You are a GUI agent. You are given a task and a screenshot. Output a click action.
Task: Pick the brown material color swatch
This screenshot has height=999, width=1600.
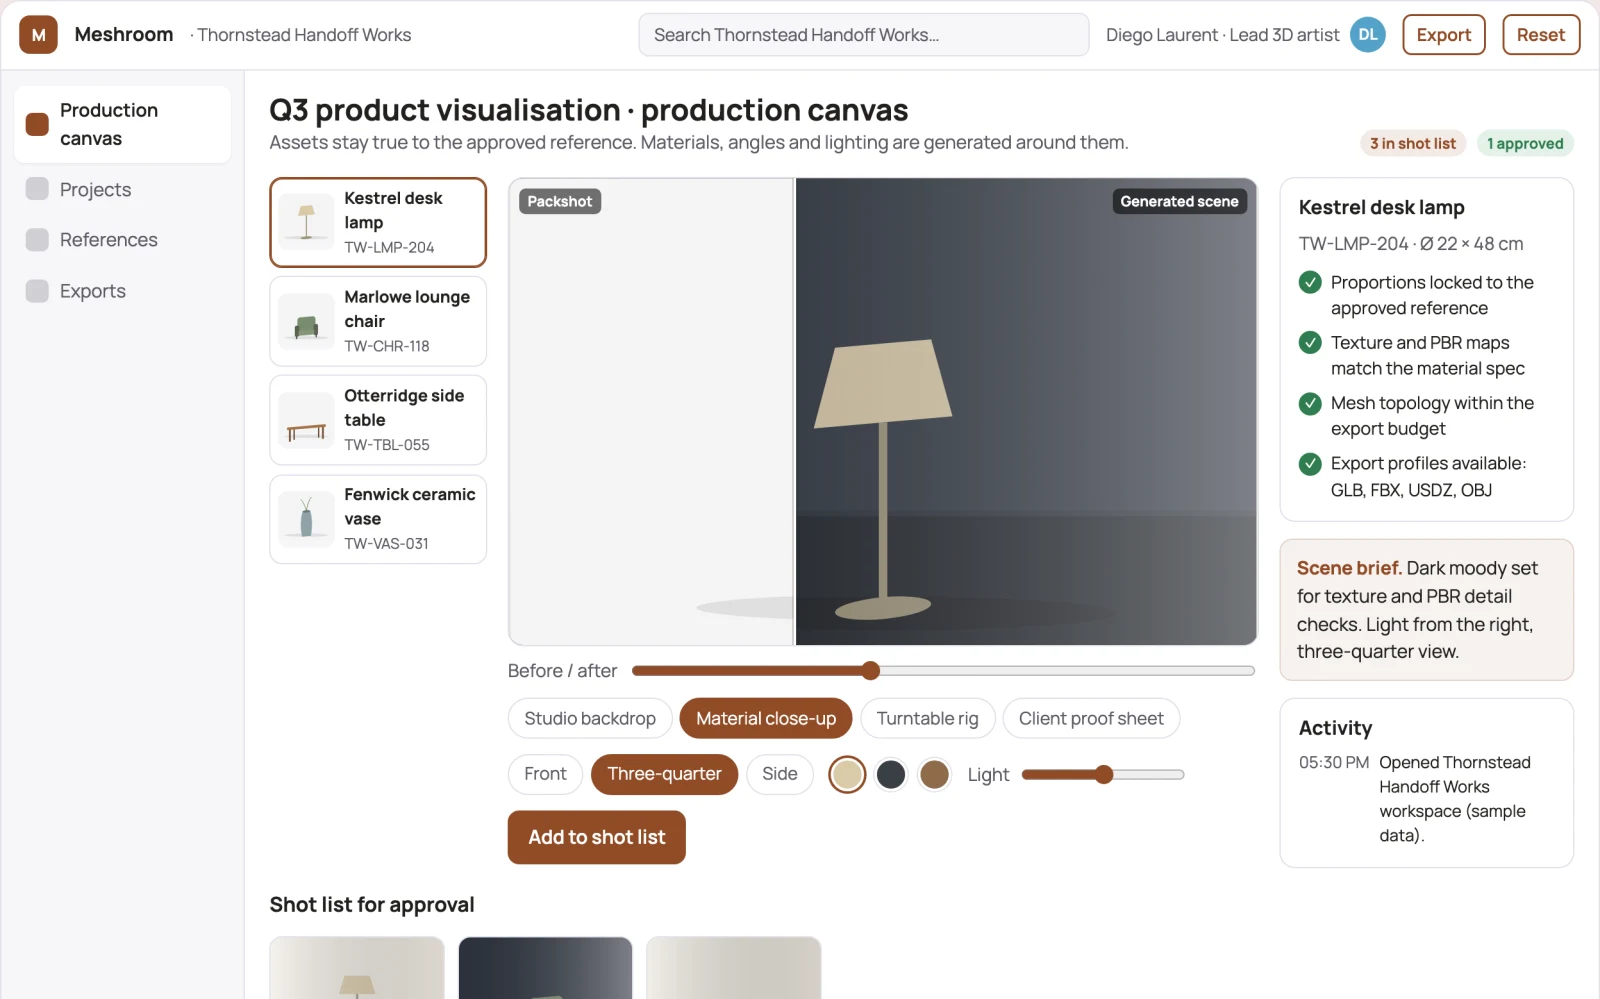[x=934, y=774]
